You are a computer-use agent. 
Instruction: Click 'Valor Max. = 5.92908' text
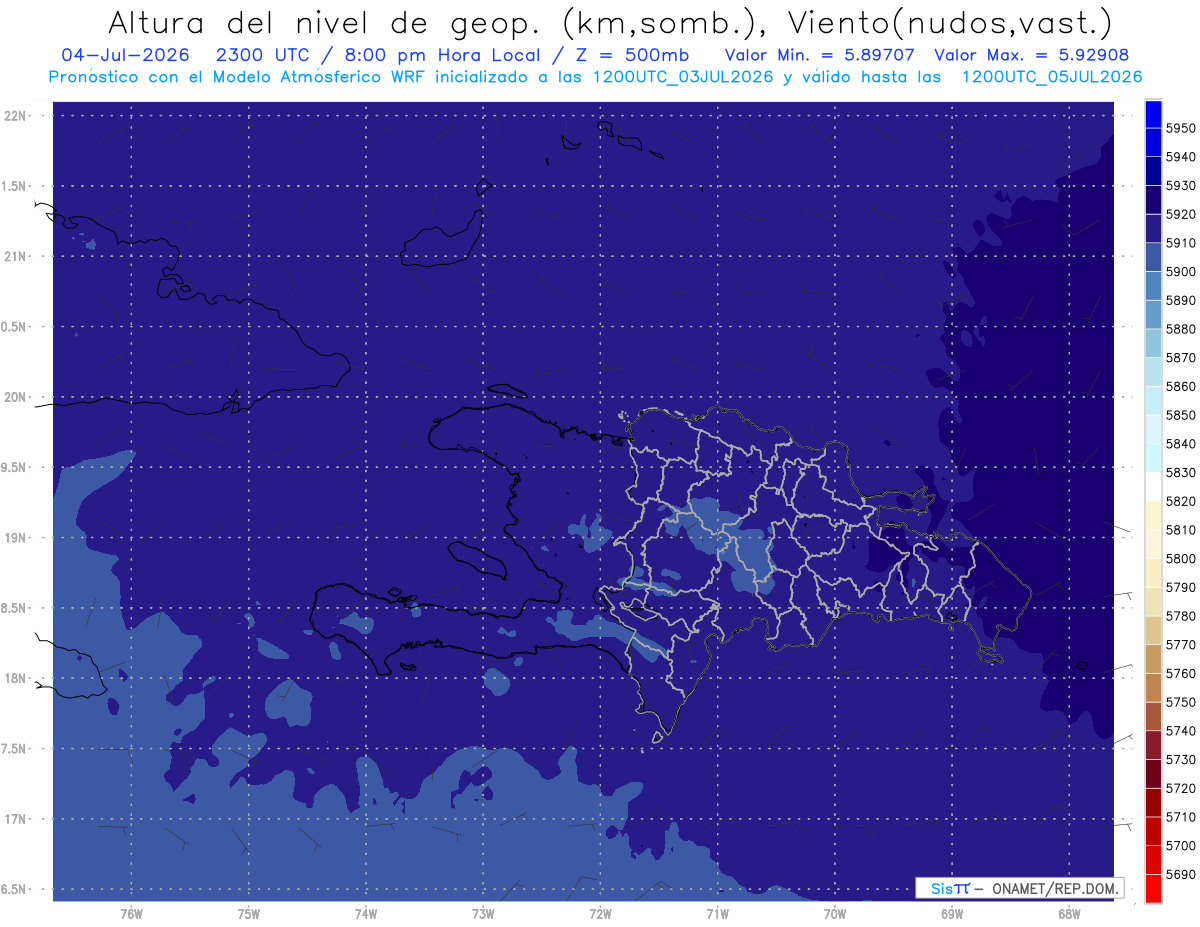point(1032,54)
